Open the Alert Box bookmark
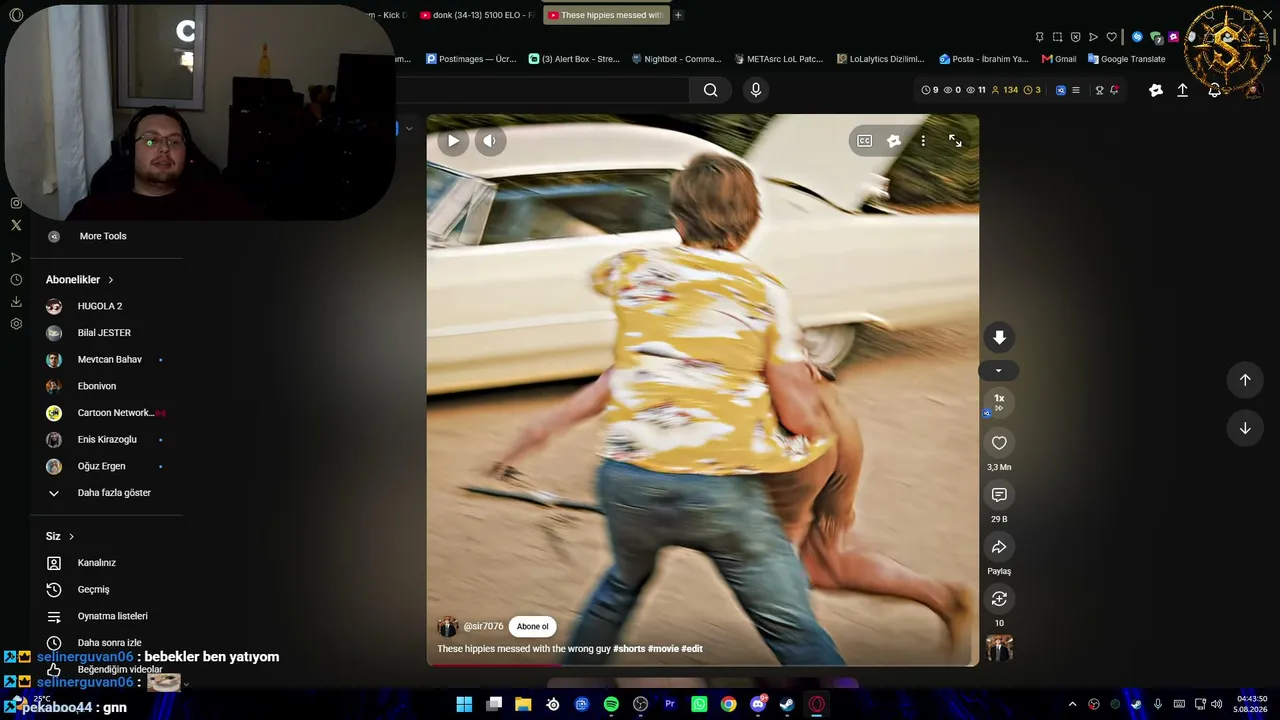The width and height of the screenshot is (1280, 720). pyautogui.click(x=574, y=59)
